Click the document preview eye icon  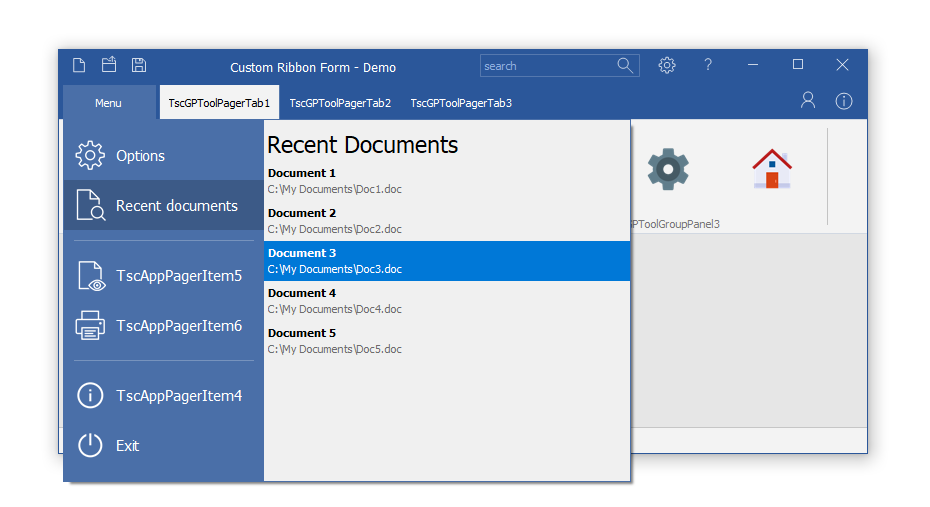[91, 276]
